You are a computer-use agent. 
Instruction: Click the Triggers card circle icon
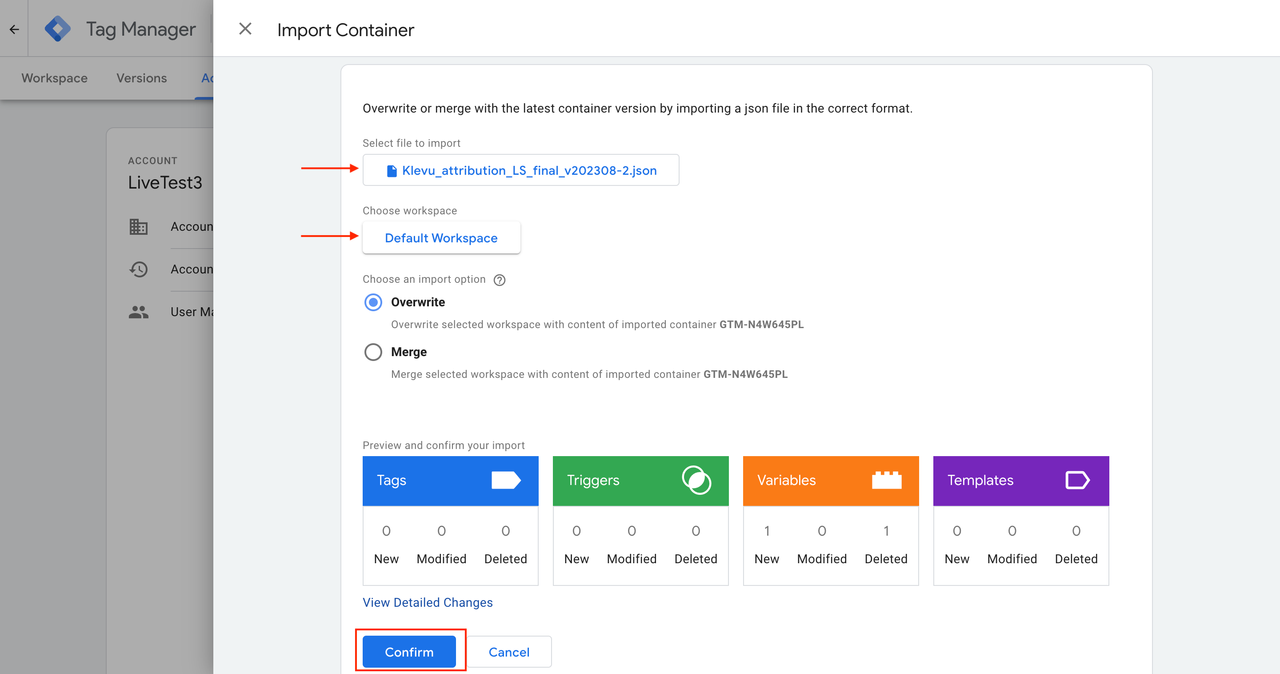click(696, 480)
